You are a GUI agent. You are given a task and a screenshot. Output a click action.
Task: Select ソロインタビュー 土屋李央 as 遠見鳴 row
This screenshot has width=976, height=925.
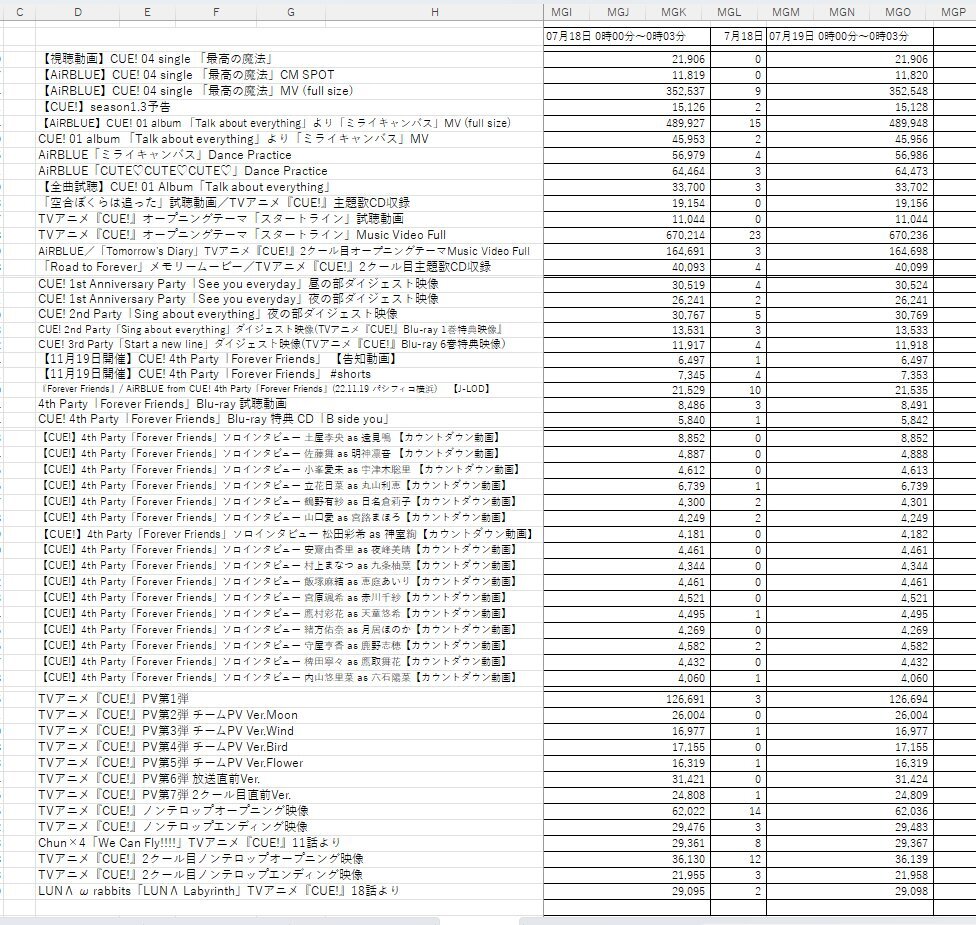(x=271, y=438)
